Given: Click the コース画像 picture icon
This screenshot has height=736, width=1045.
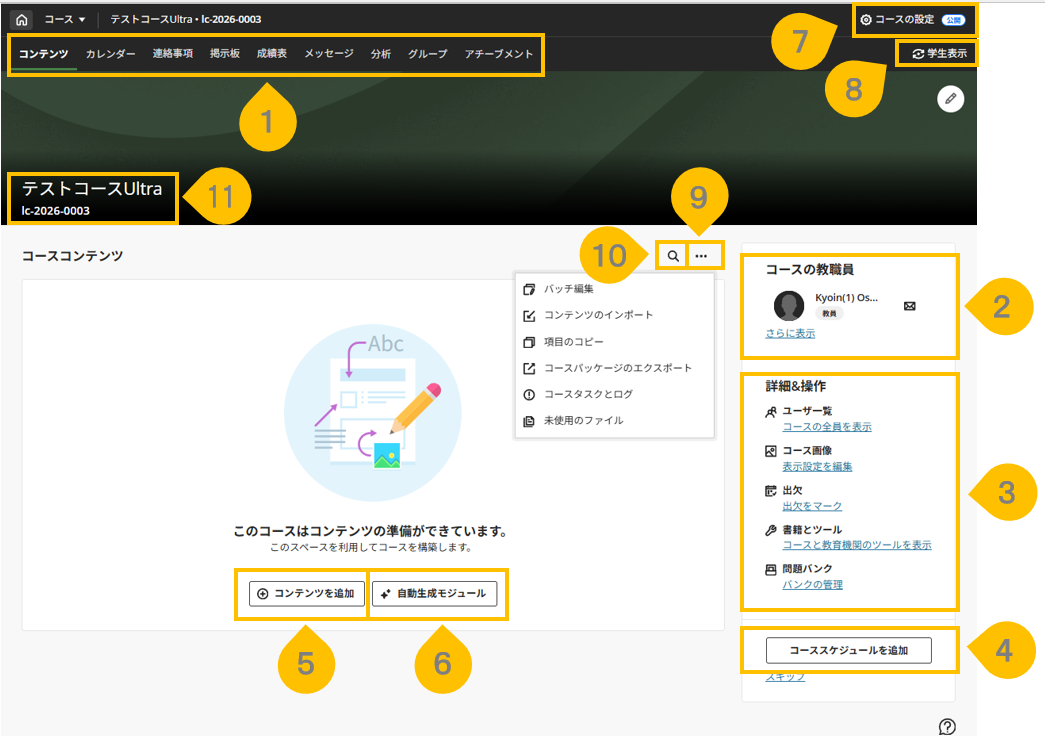Looking at the screenshot, I should click(x=770, y=451).
